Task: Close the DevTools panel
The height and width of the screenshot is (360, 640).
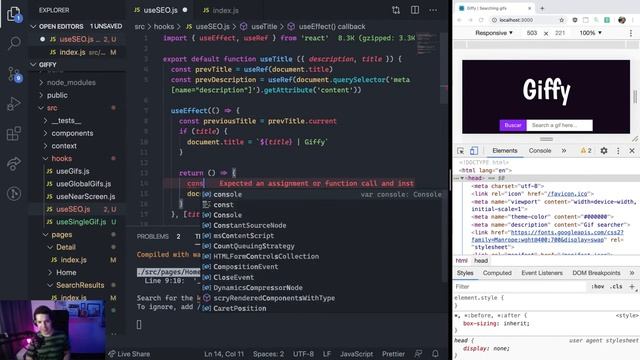Action: point(632,151)
